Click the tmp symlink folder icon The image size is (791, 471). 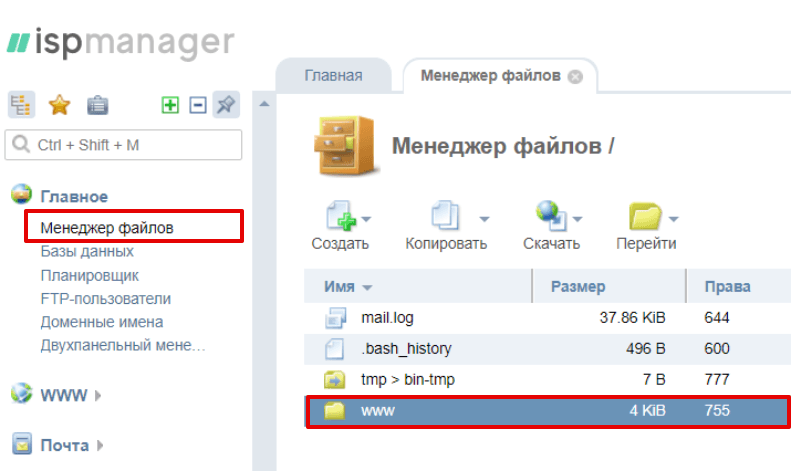334,379
